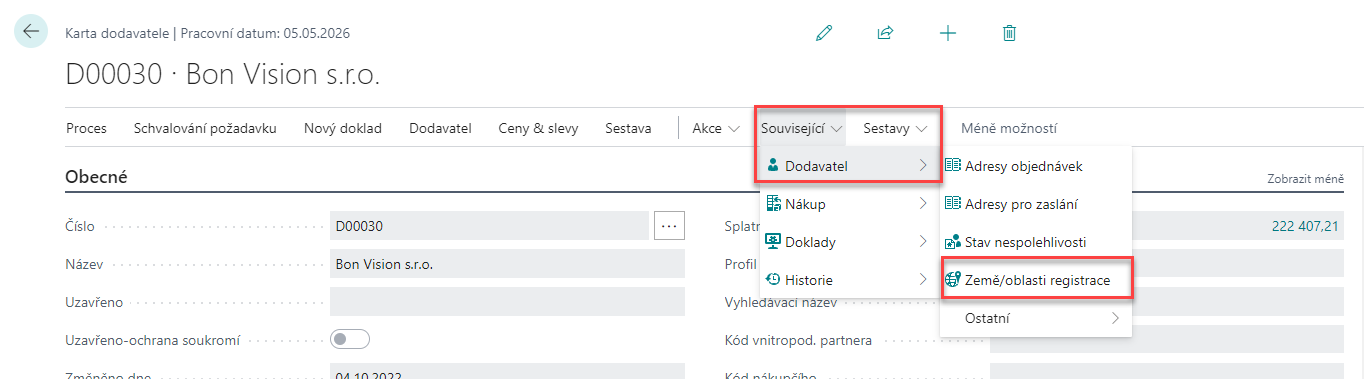Open the Sestava toolbar menu
Viewport: 1364px width, 379px height.
click(628, 128)
